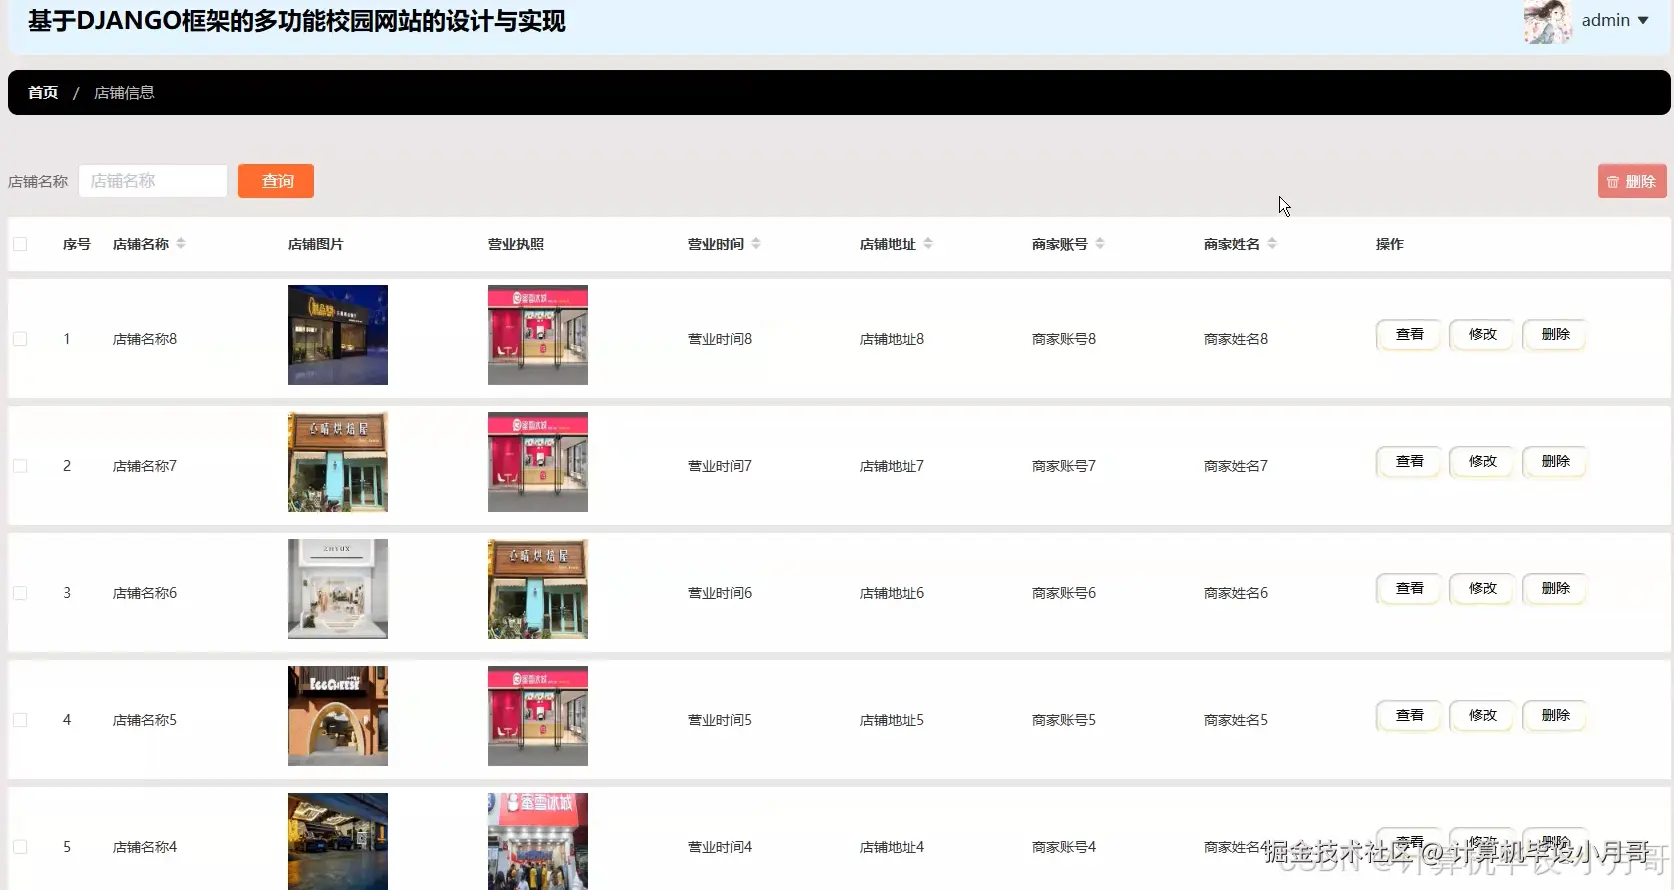Click the 商家账号5 cell
Viewport: 1674px width, 890px height.
point(1064,720)
